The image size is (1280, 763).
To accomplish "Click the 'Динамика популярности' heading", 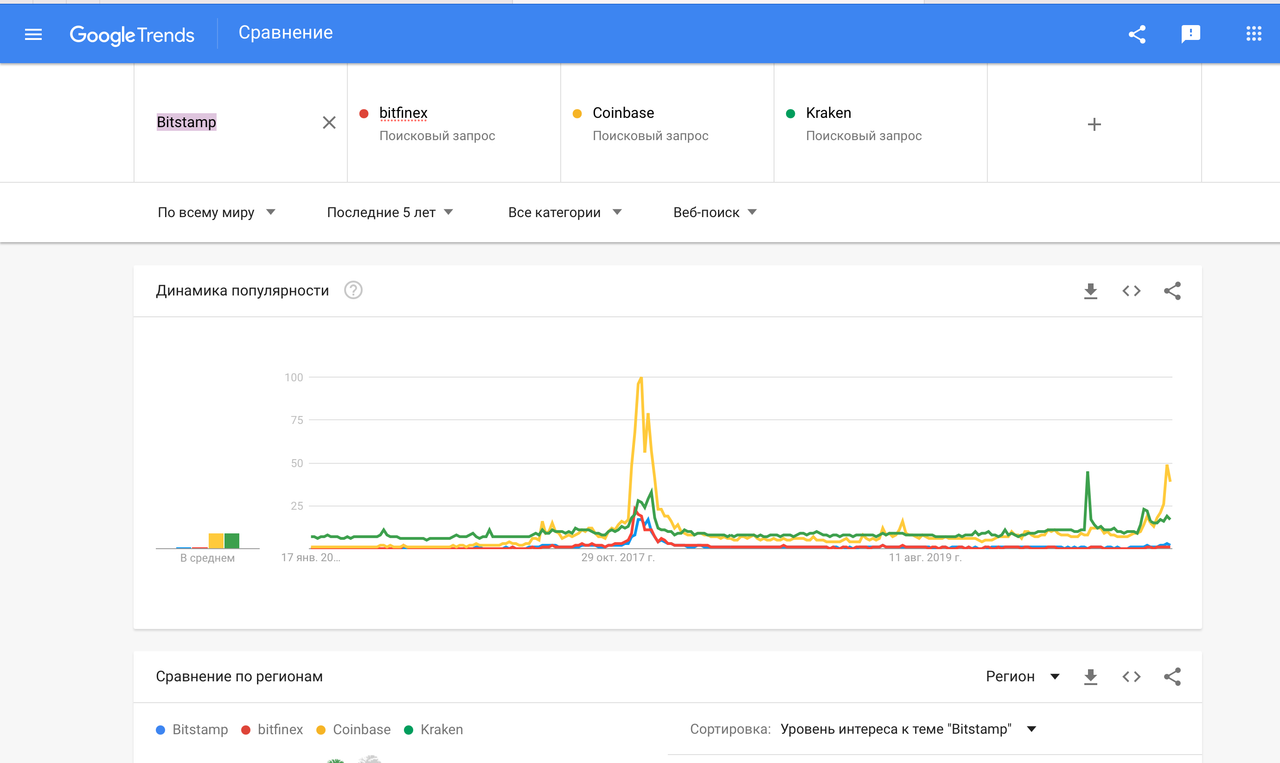I will [243, 290].
